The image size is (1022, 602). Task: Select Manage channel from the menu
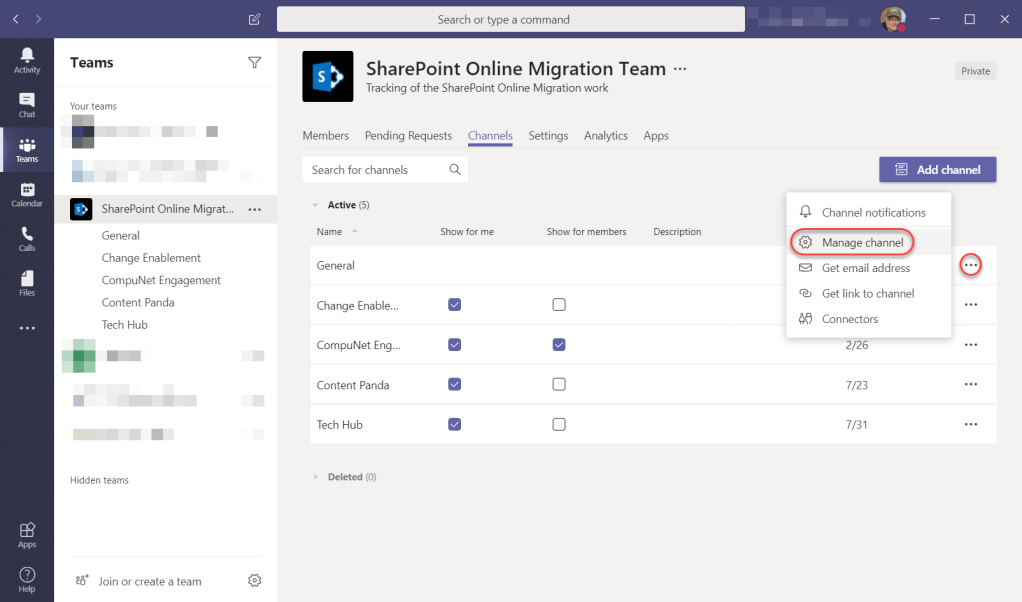coord(862,243)
